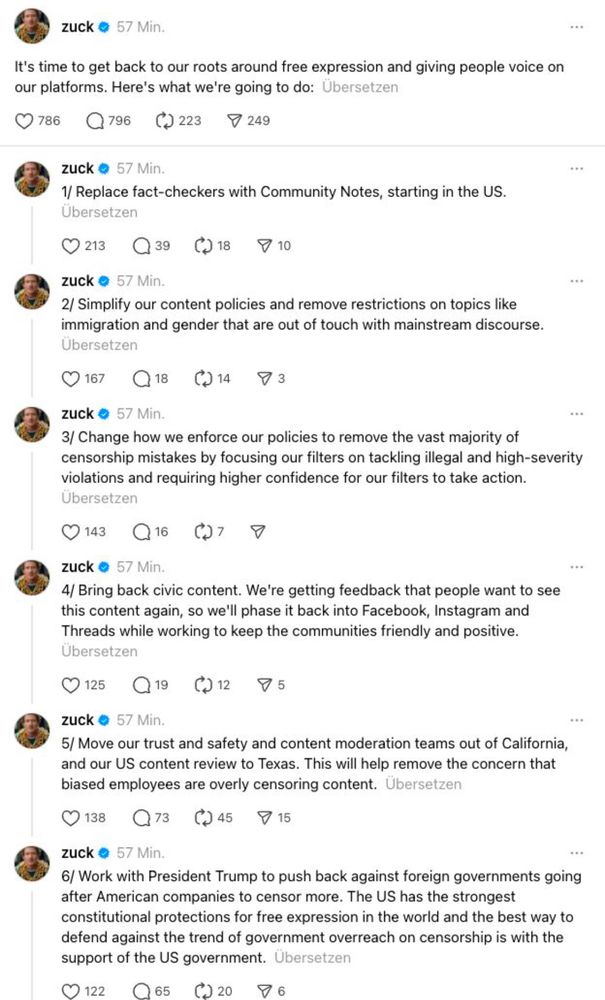Screen dimensions: 605x1000
Task: Share the main free expression post
Action: tap(235, 121)
